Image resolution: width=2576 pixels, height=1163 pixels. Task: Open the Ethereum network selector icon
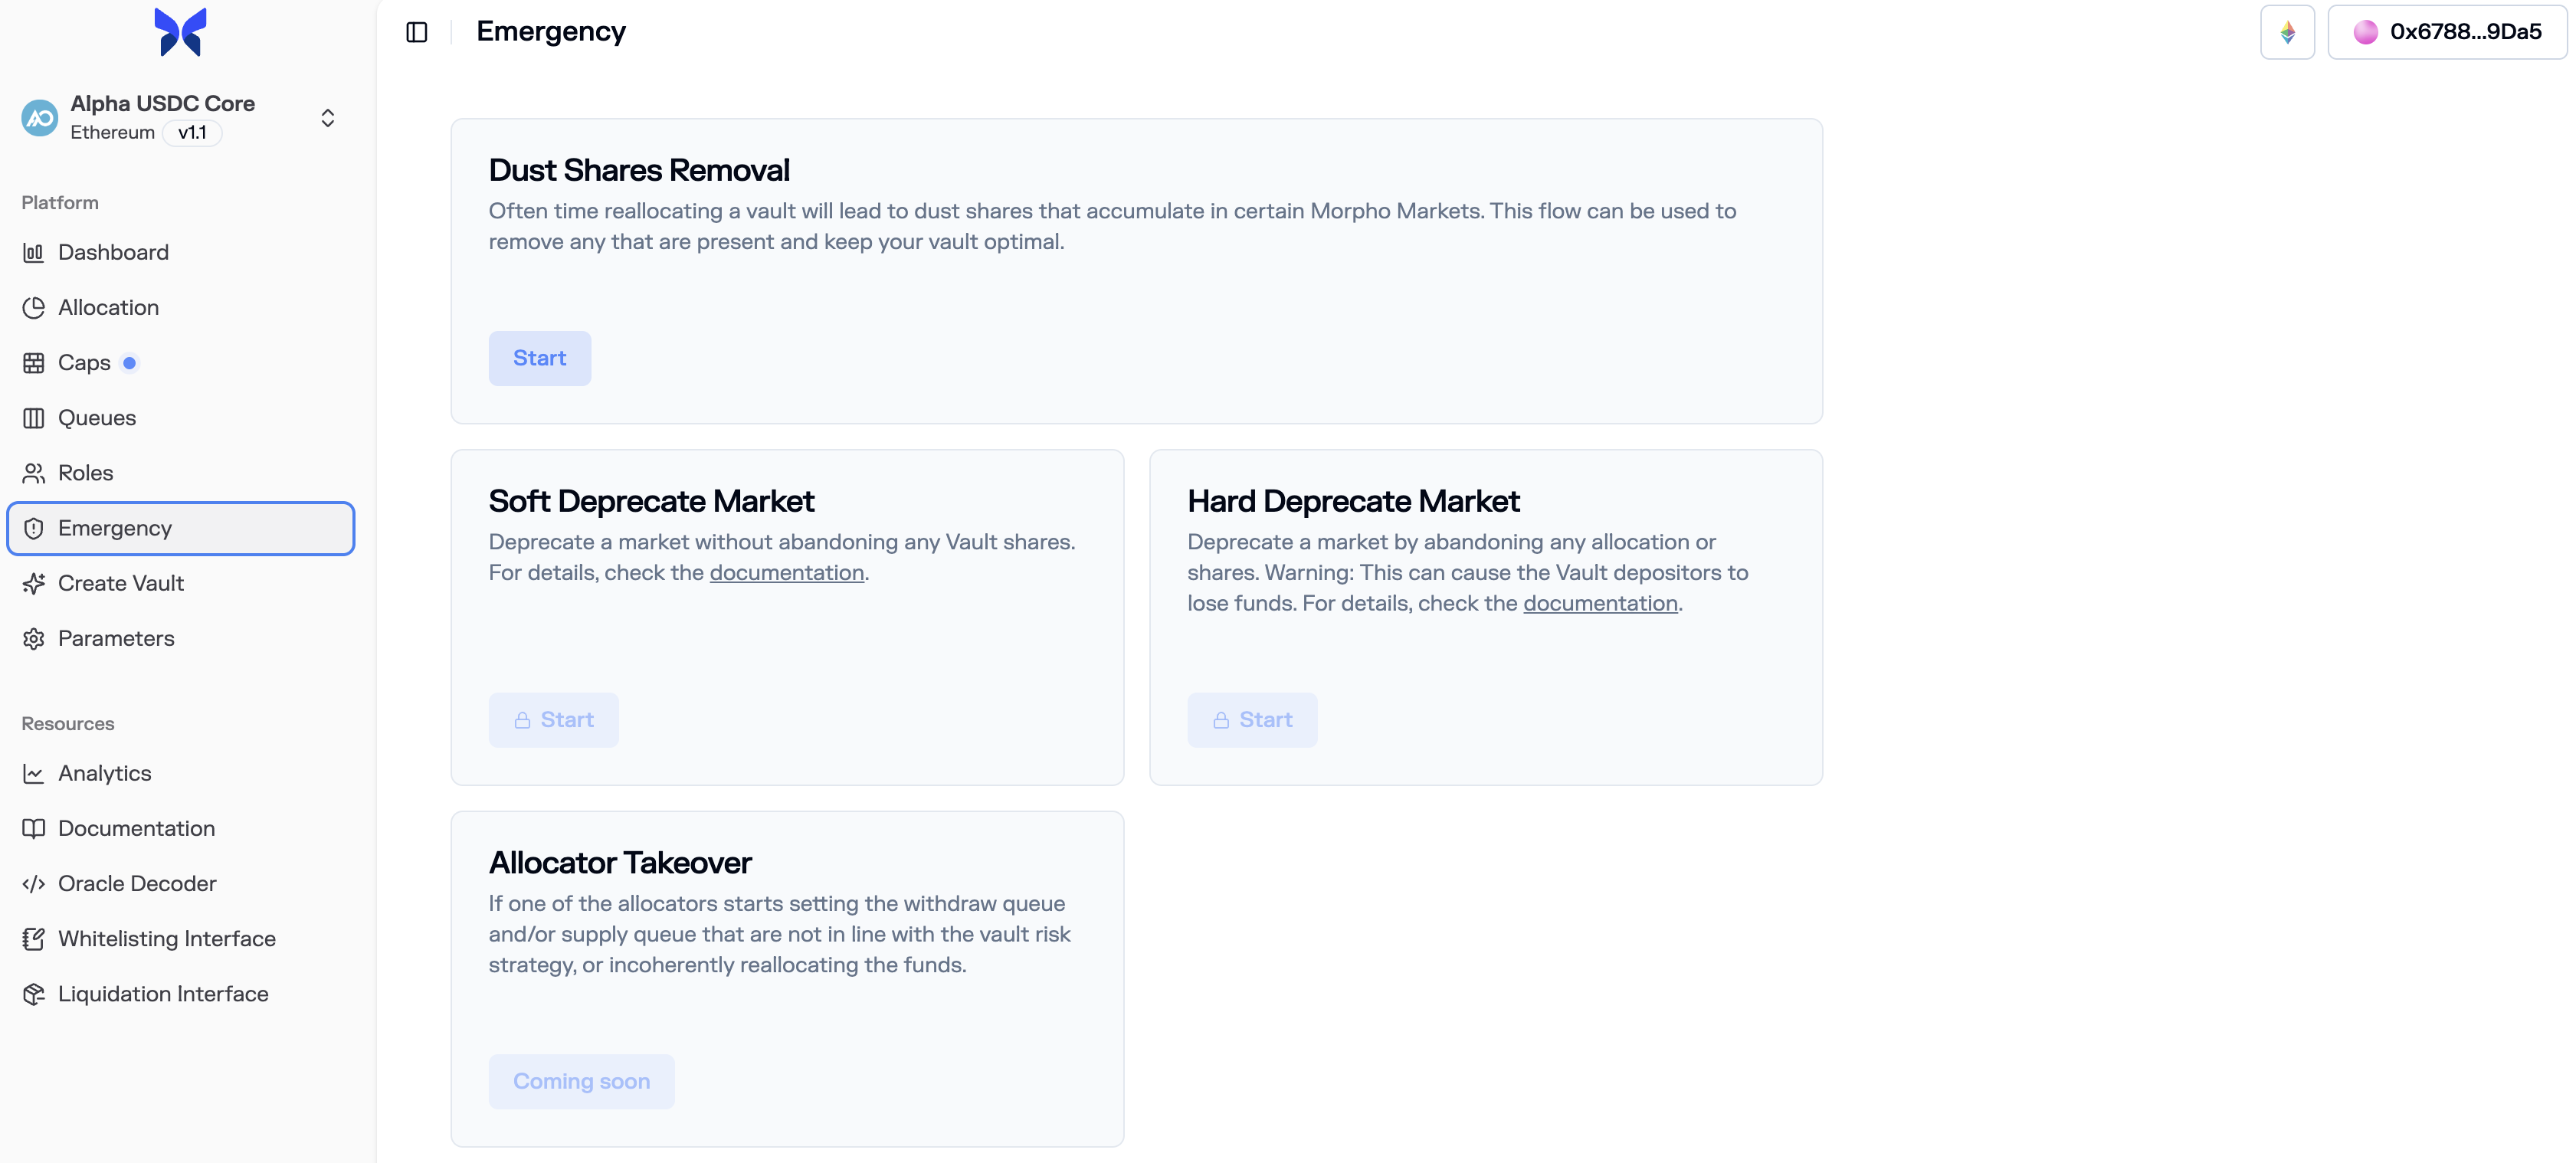(2287, 32)
